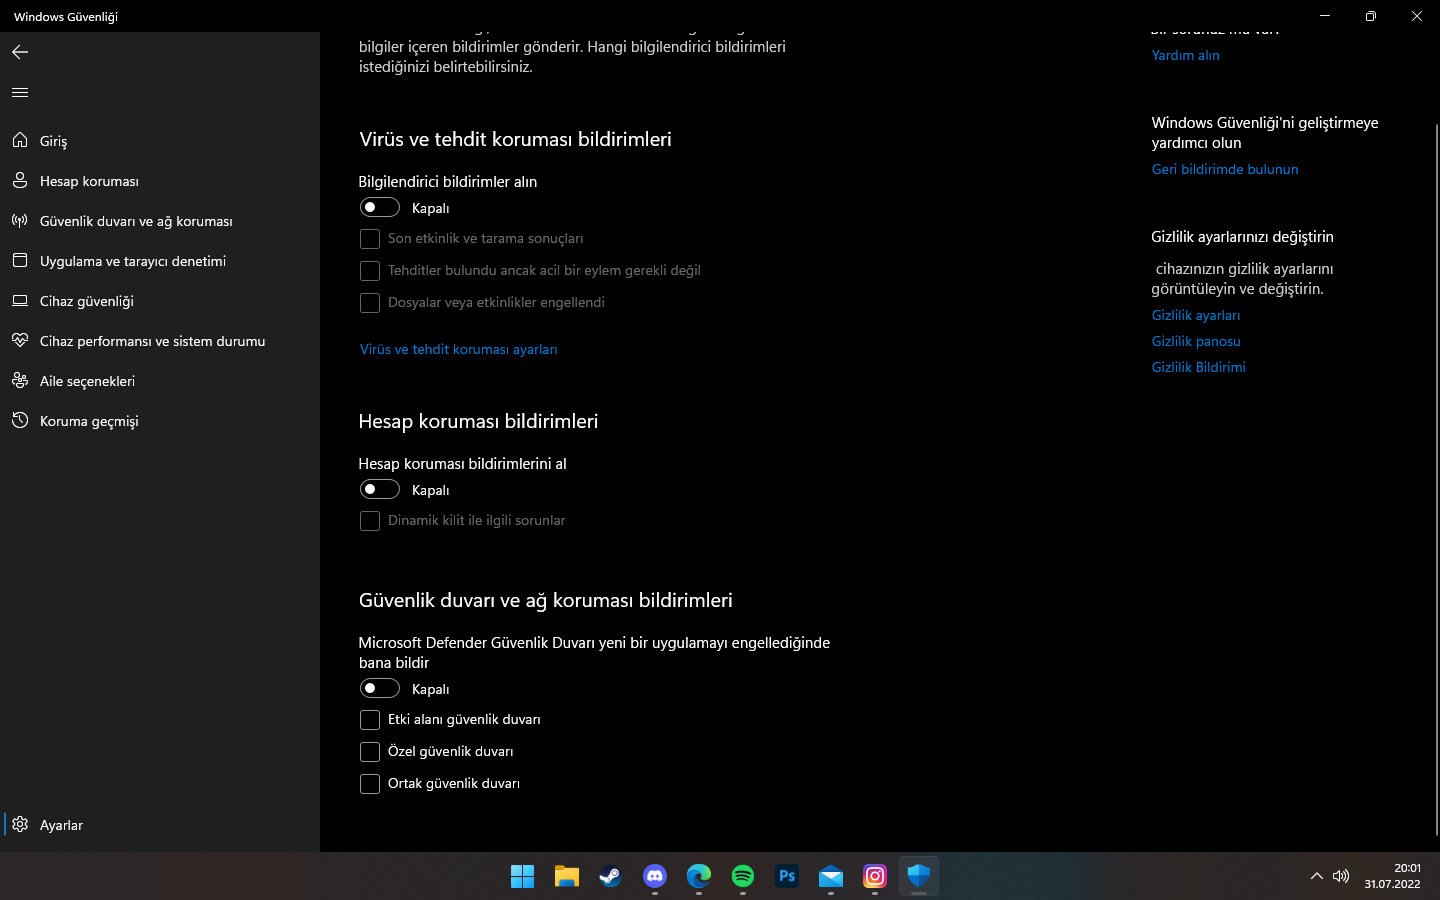The width and height of the screenshot is (1440, 900).
Task: Open Virüs ve tehdit koruması ayarları link
Action: coord(459,349)
